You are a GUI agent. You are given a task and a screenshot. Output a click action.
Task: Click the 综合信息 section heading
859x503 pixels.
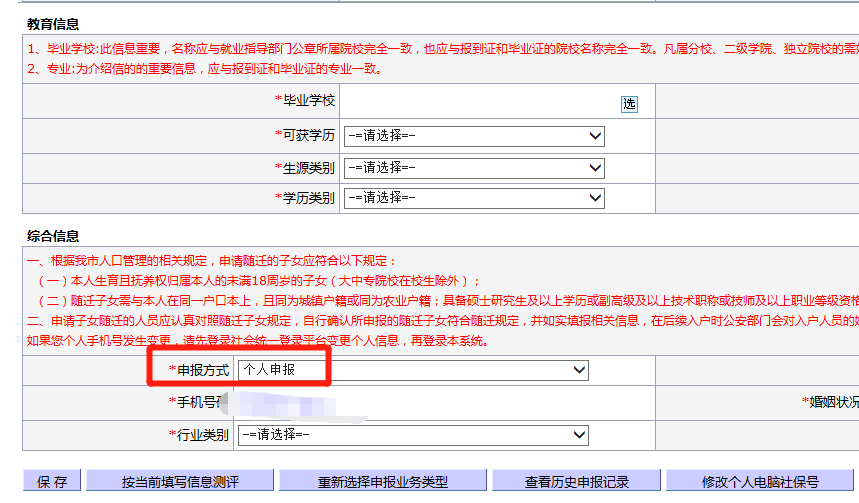[x=53, y=236]
